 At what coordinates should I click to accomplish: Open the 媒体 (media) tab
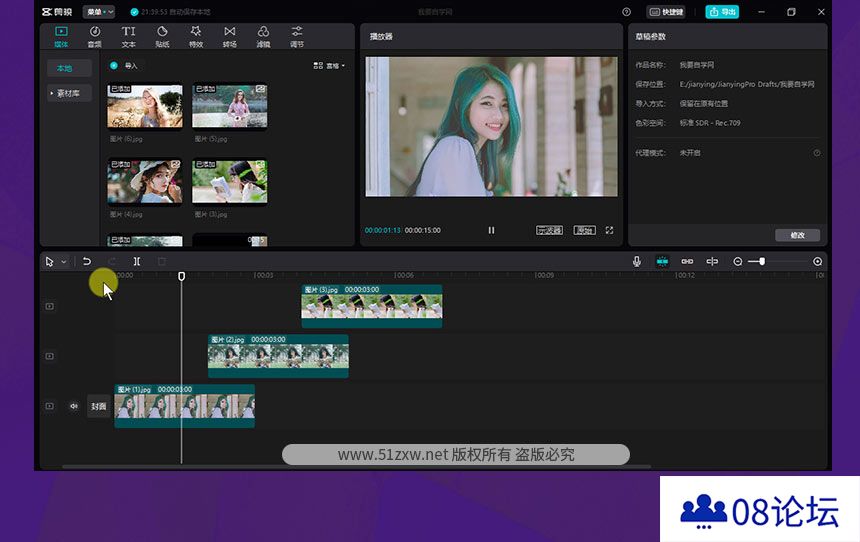tap(61, 36)
